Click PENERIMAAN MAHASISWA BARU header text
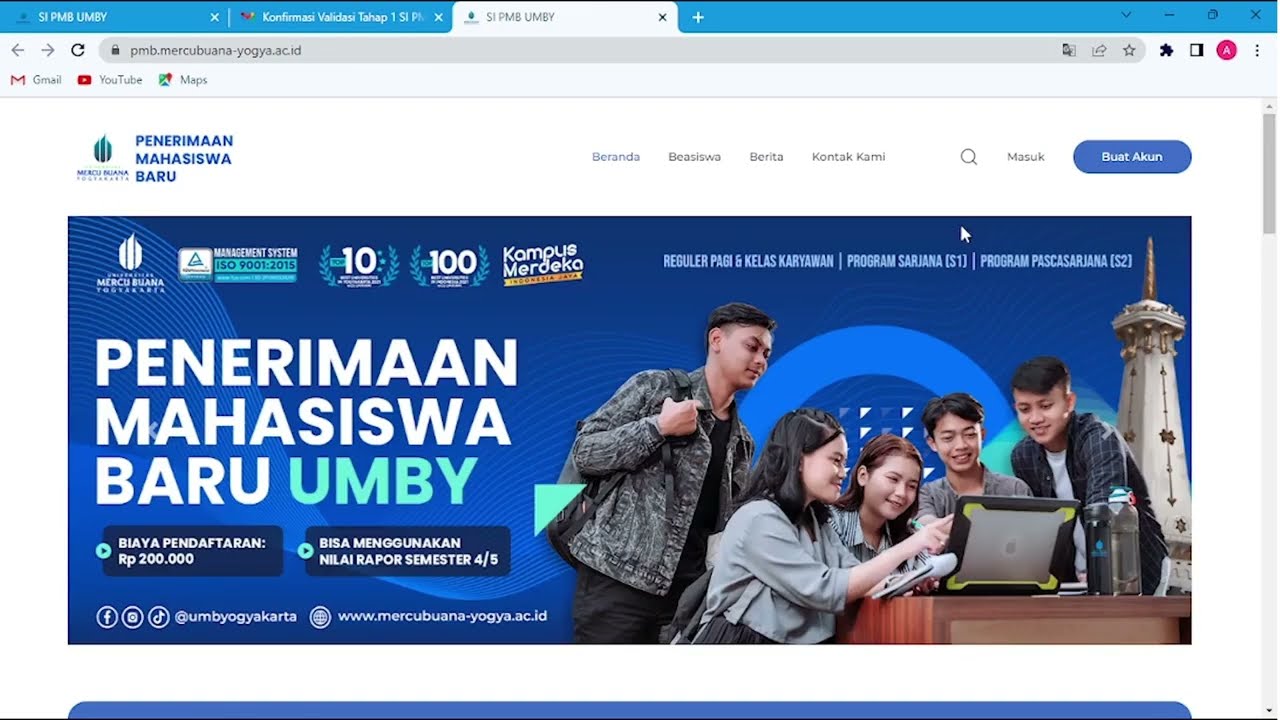 tap(184, 158)
